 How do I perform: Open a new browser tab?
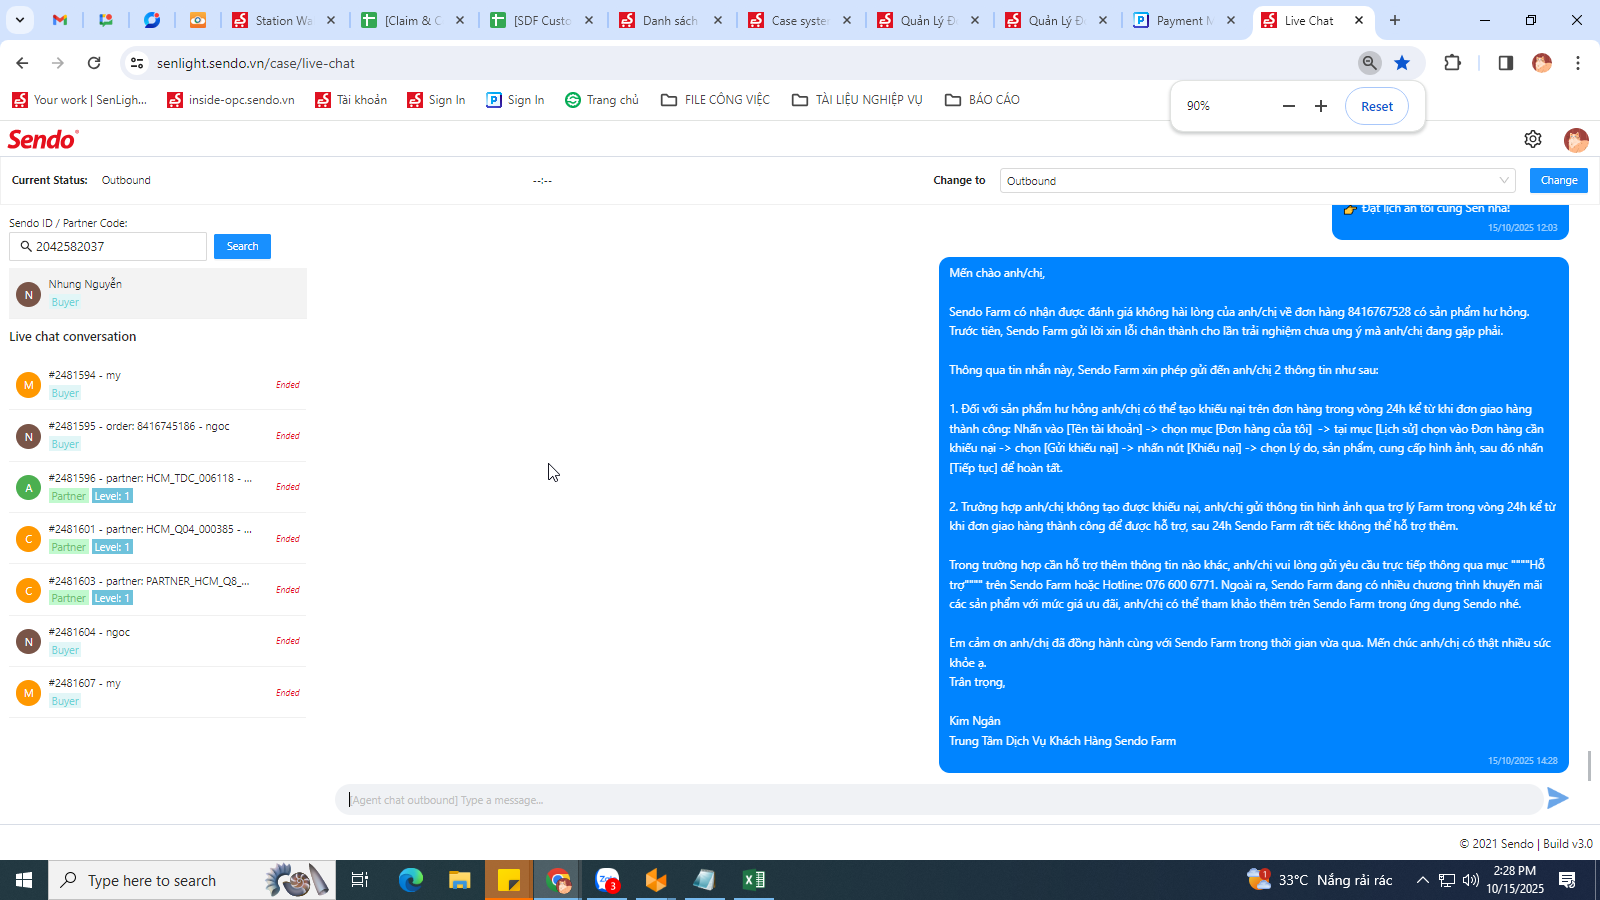point(1395,20)
